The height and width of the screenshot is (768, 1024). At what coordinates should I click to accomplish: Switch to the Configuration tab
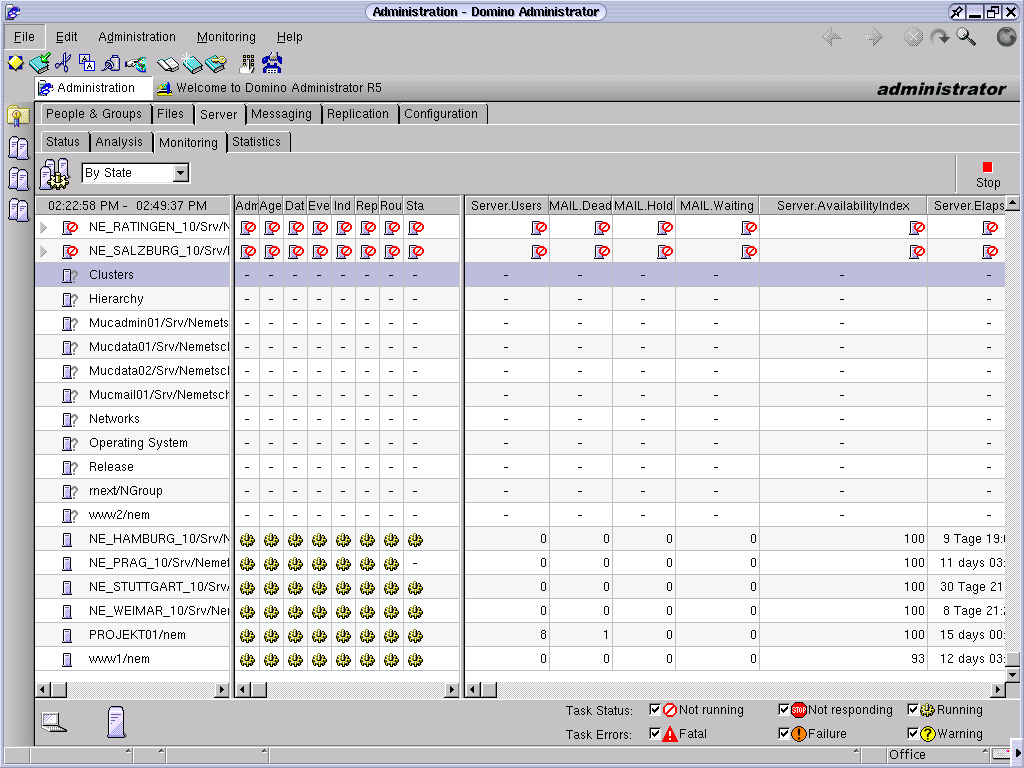(x=441, y=114)
